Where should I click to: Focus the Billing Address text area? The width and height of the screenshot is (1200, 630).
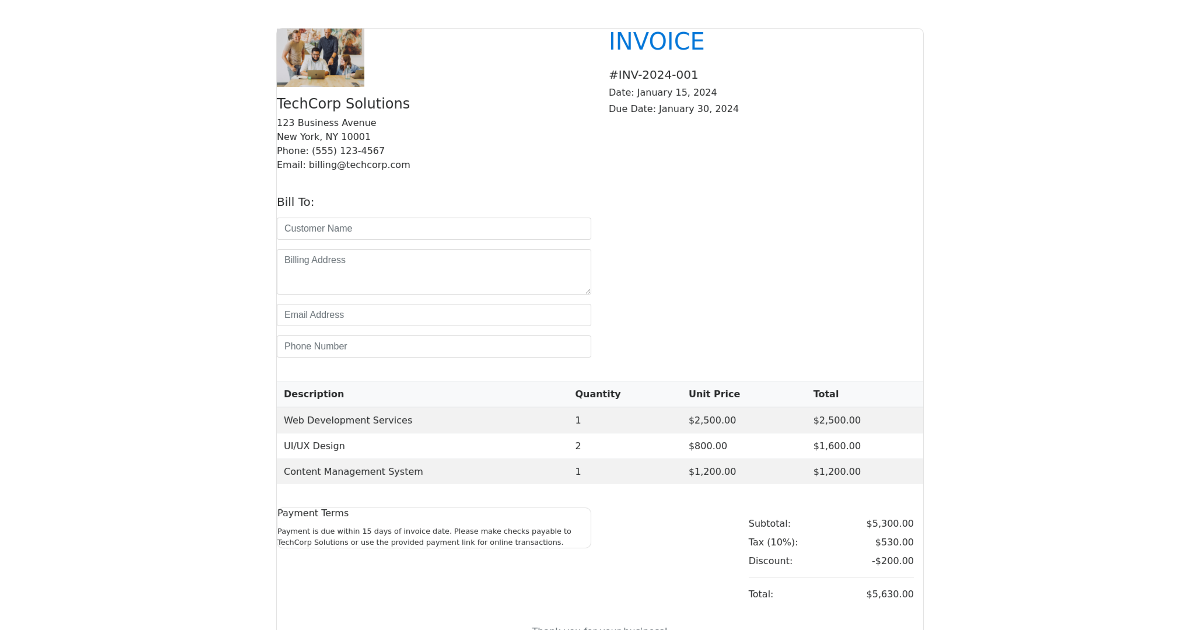433,271
